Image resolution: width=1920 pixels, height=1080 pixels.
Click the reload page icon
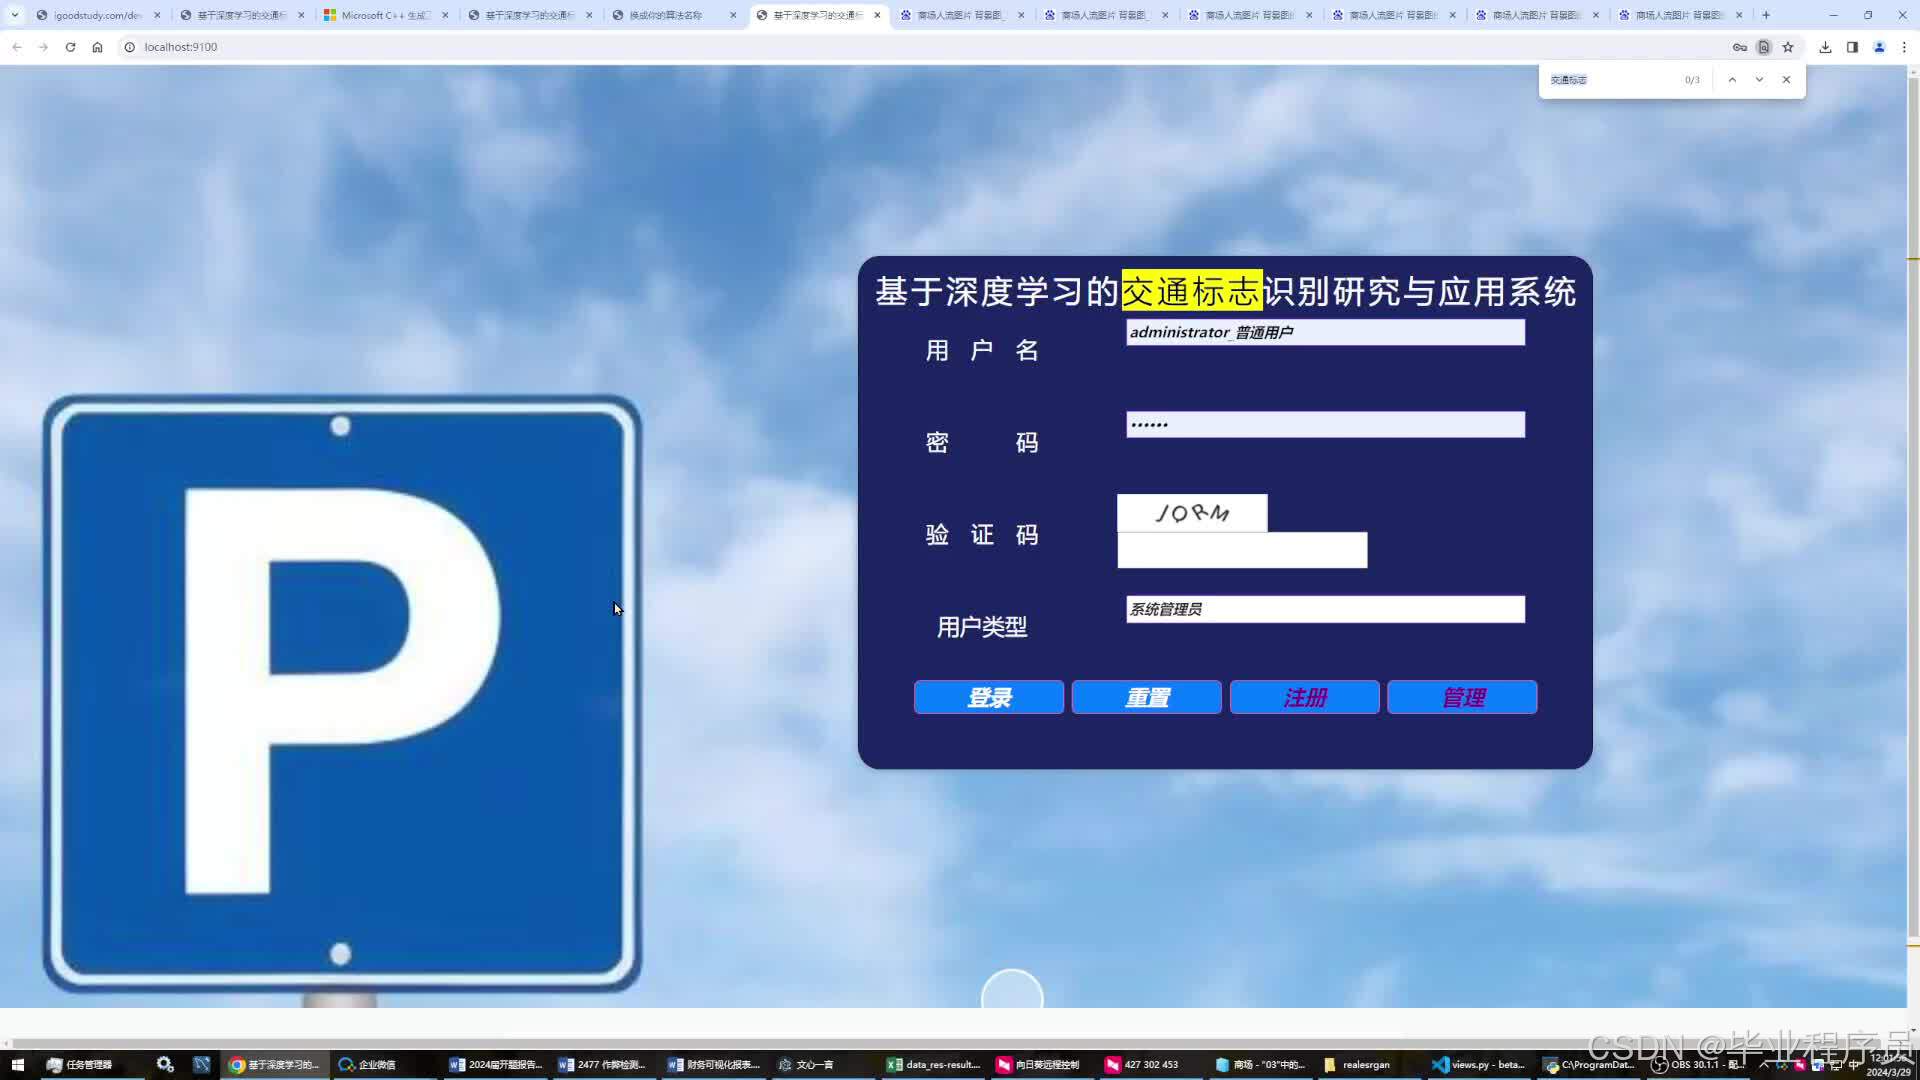[x=70, y=47]
